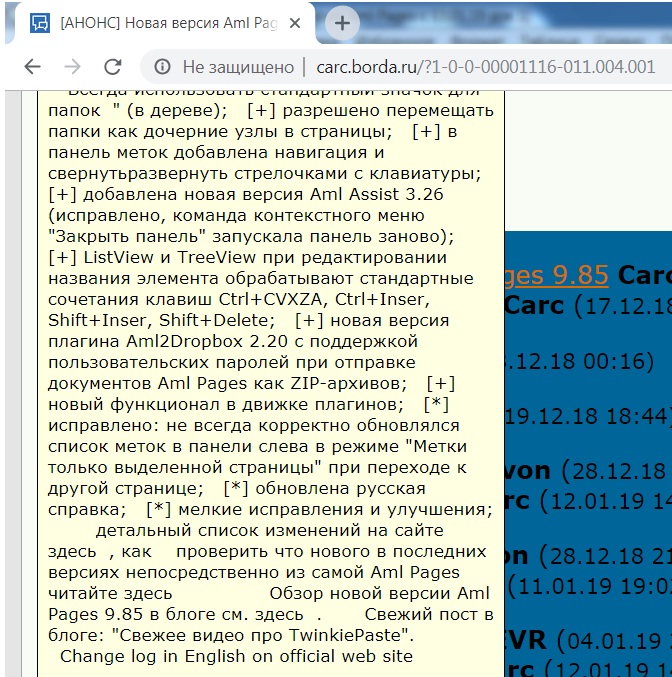Select the '[АНОНС] Новая версия Aml Pag' tab

[x=165, y=23]
